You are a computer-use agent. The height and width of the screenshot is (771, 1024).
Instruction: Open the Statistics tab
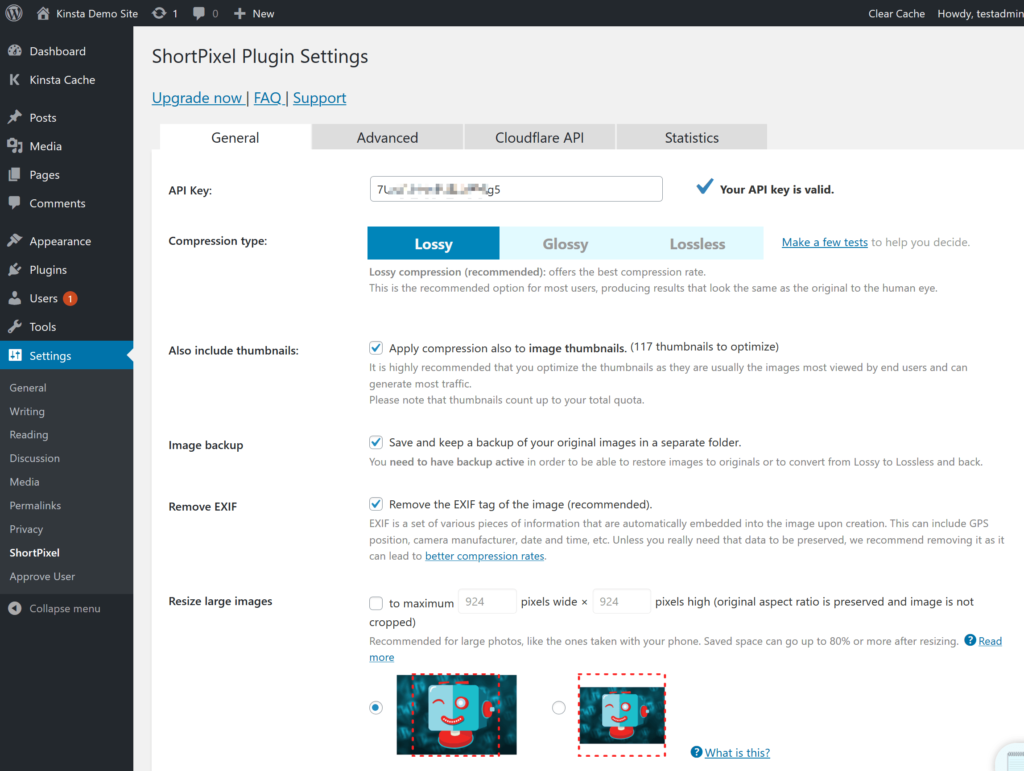coord(692,137)
